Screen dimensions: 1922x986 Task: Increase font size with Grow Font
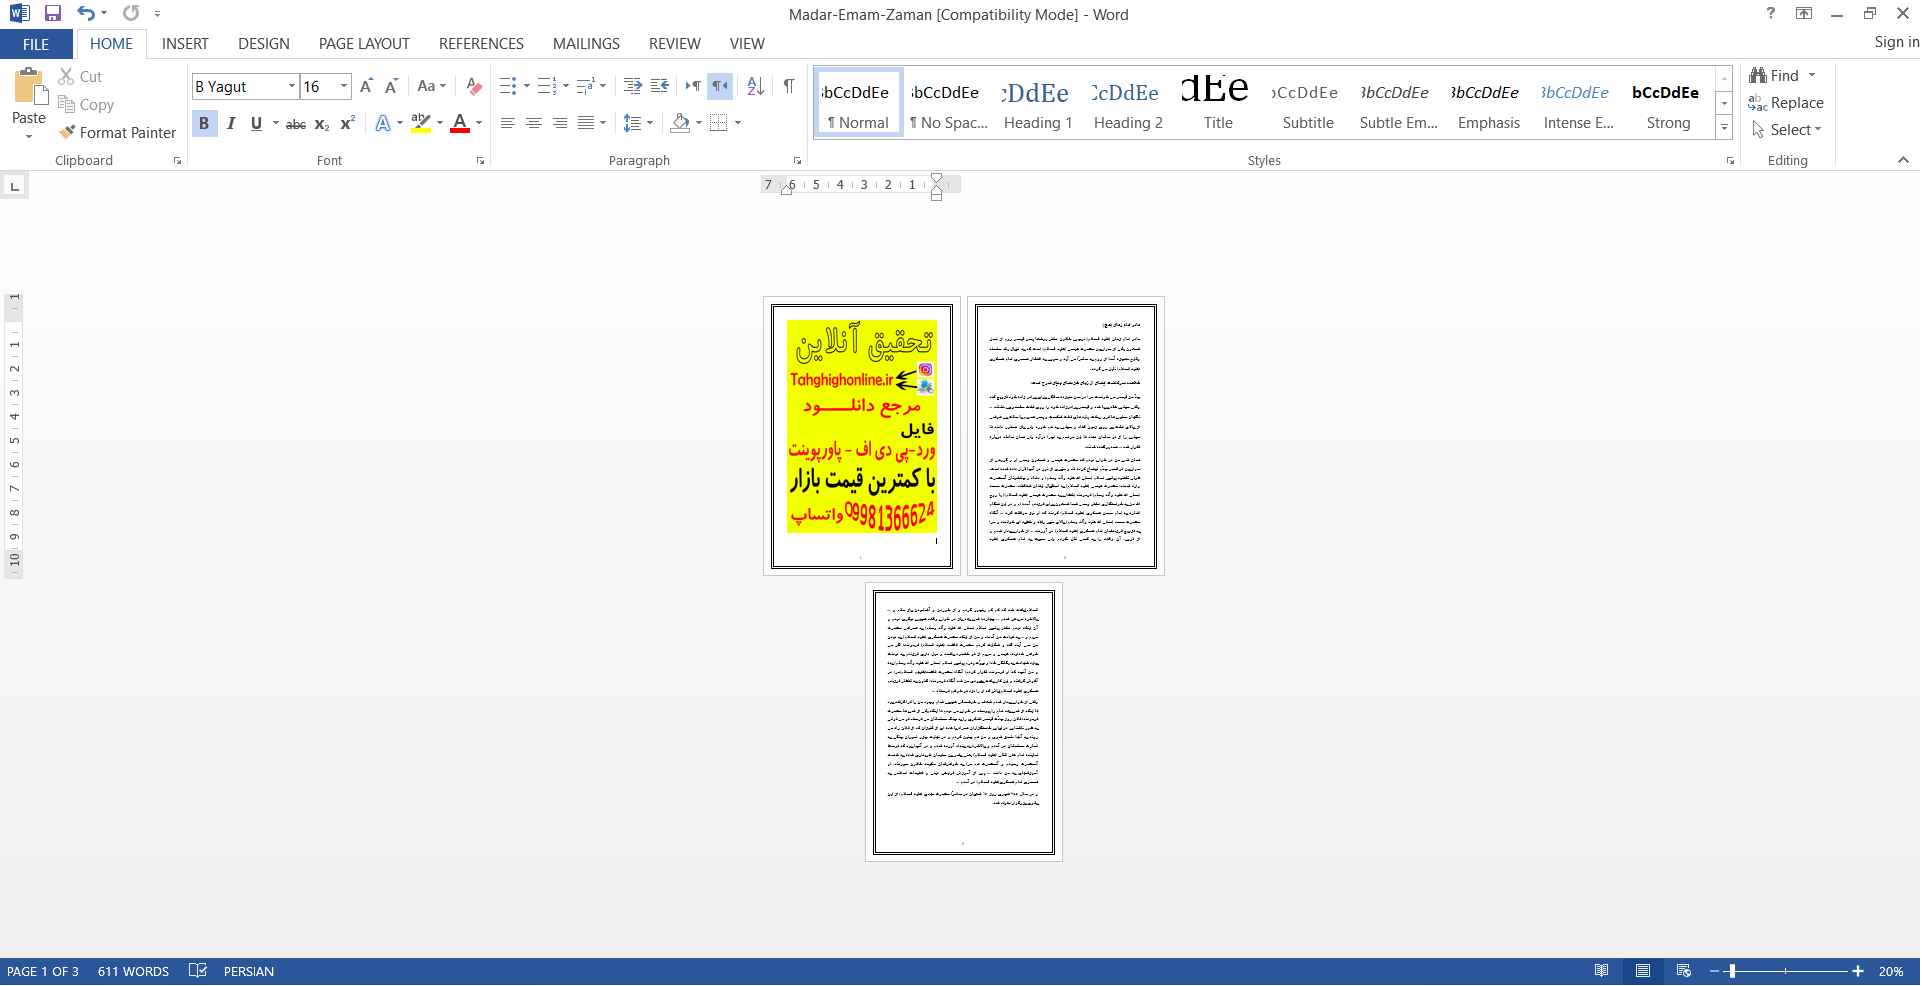point(366,87)
